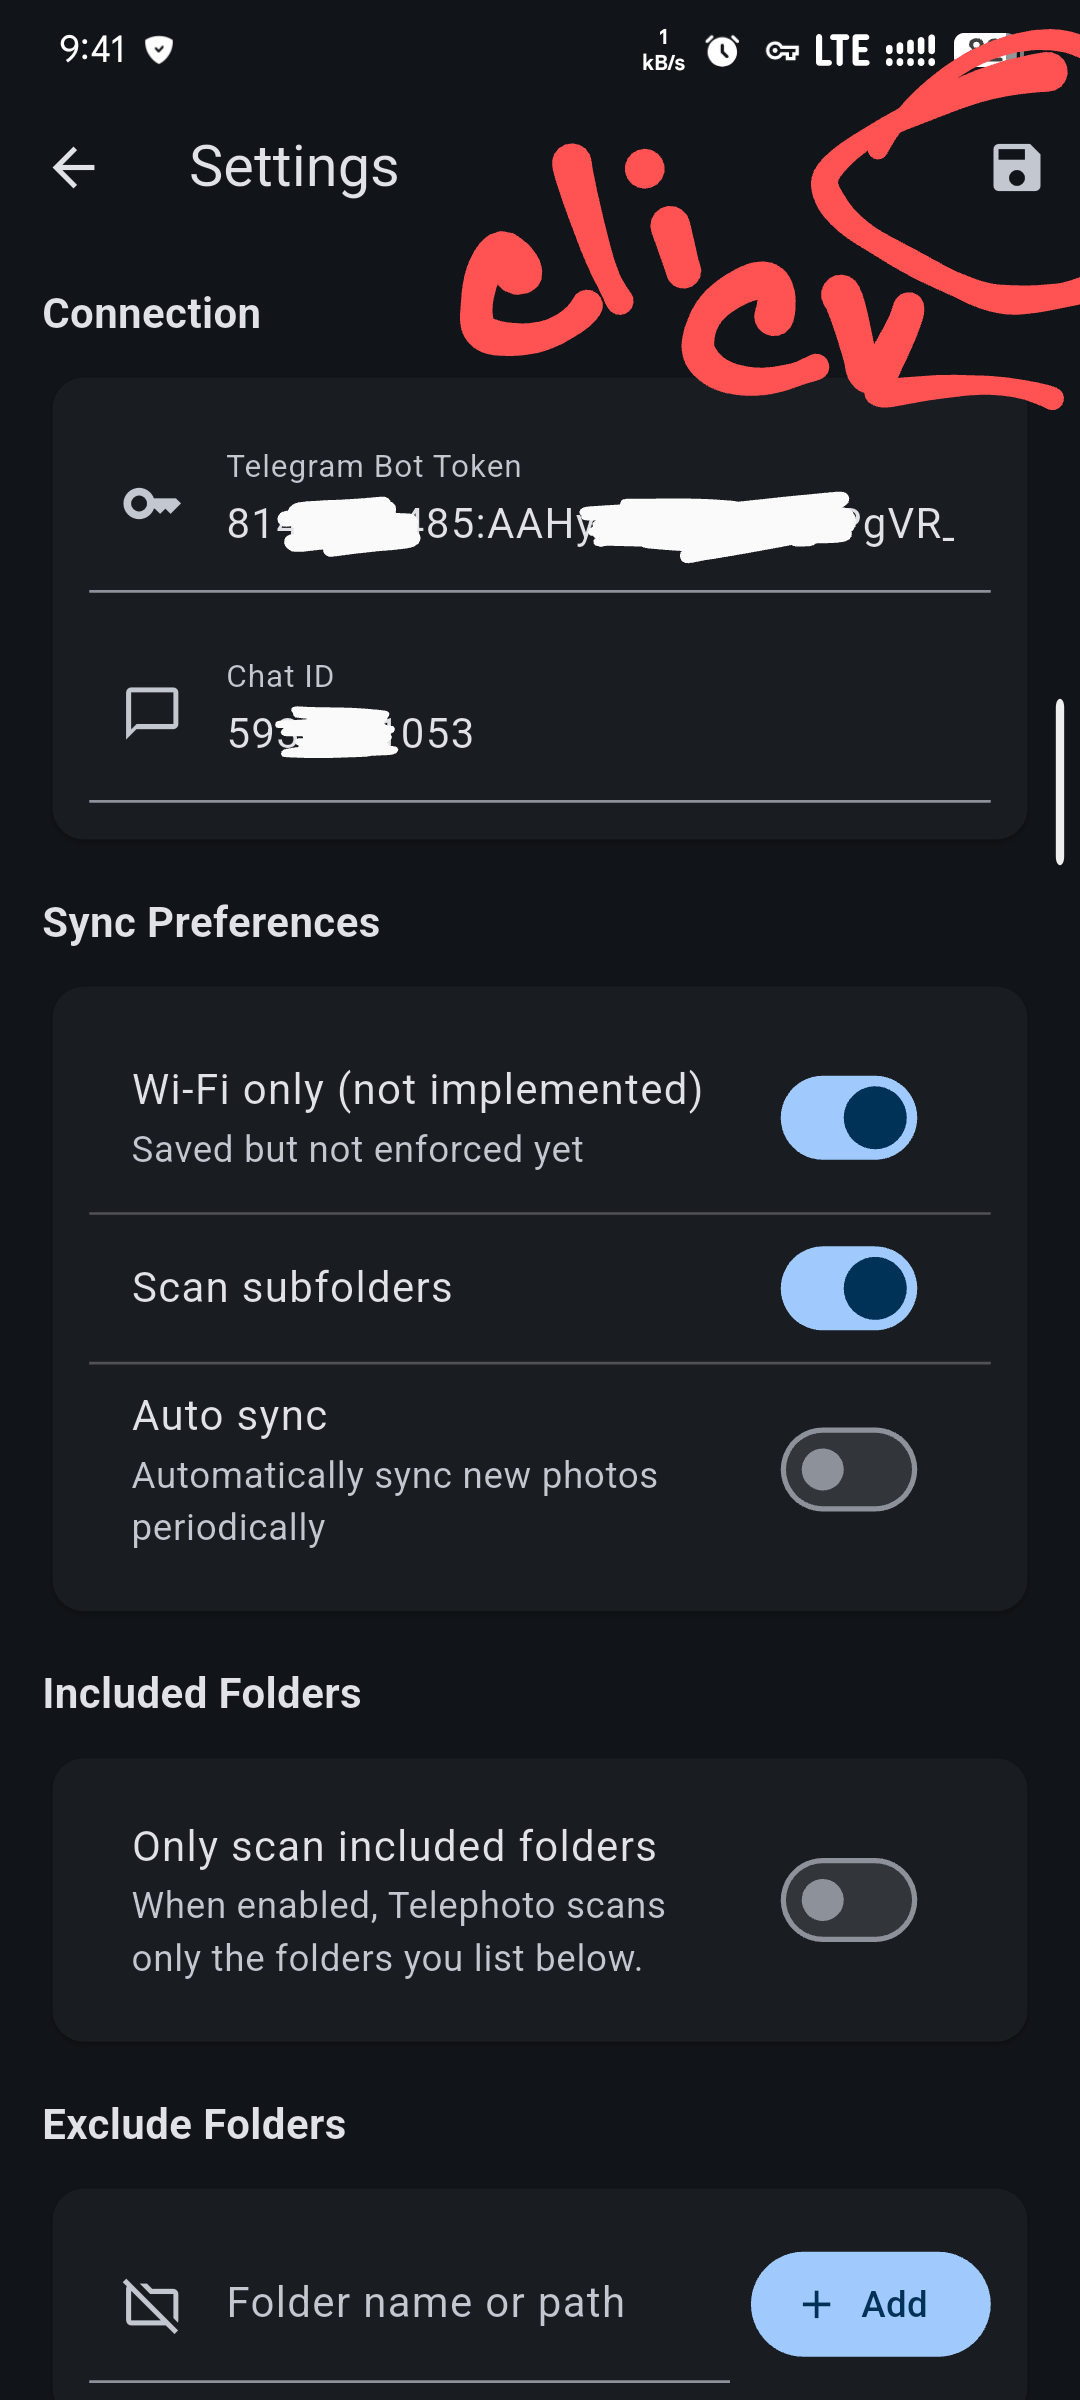This screenshot has width=1080, height=2400.
Task: Edit the Telegram Bot Token field
Action: [x=590, y=523]
